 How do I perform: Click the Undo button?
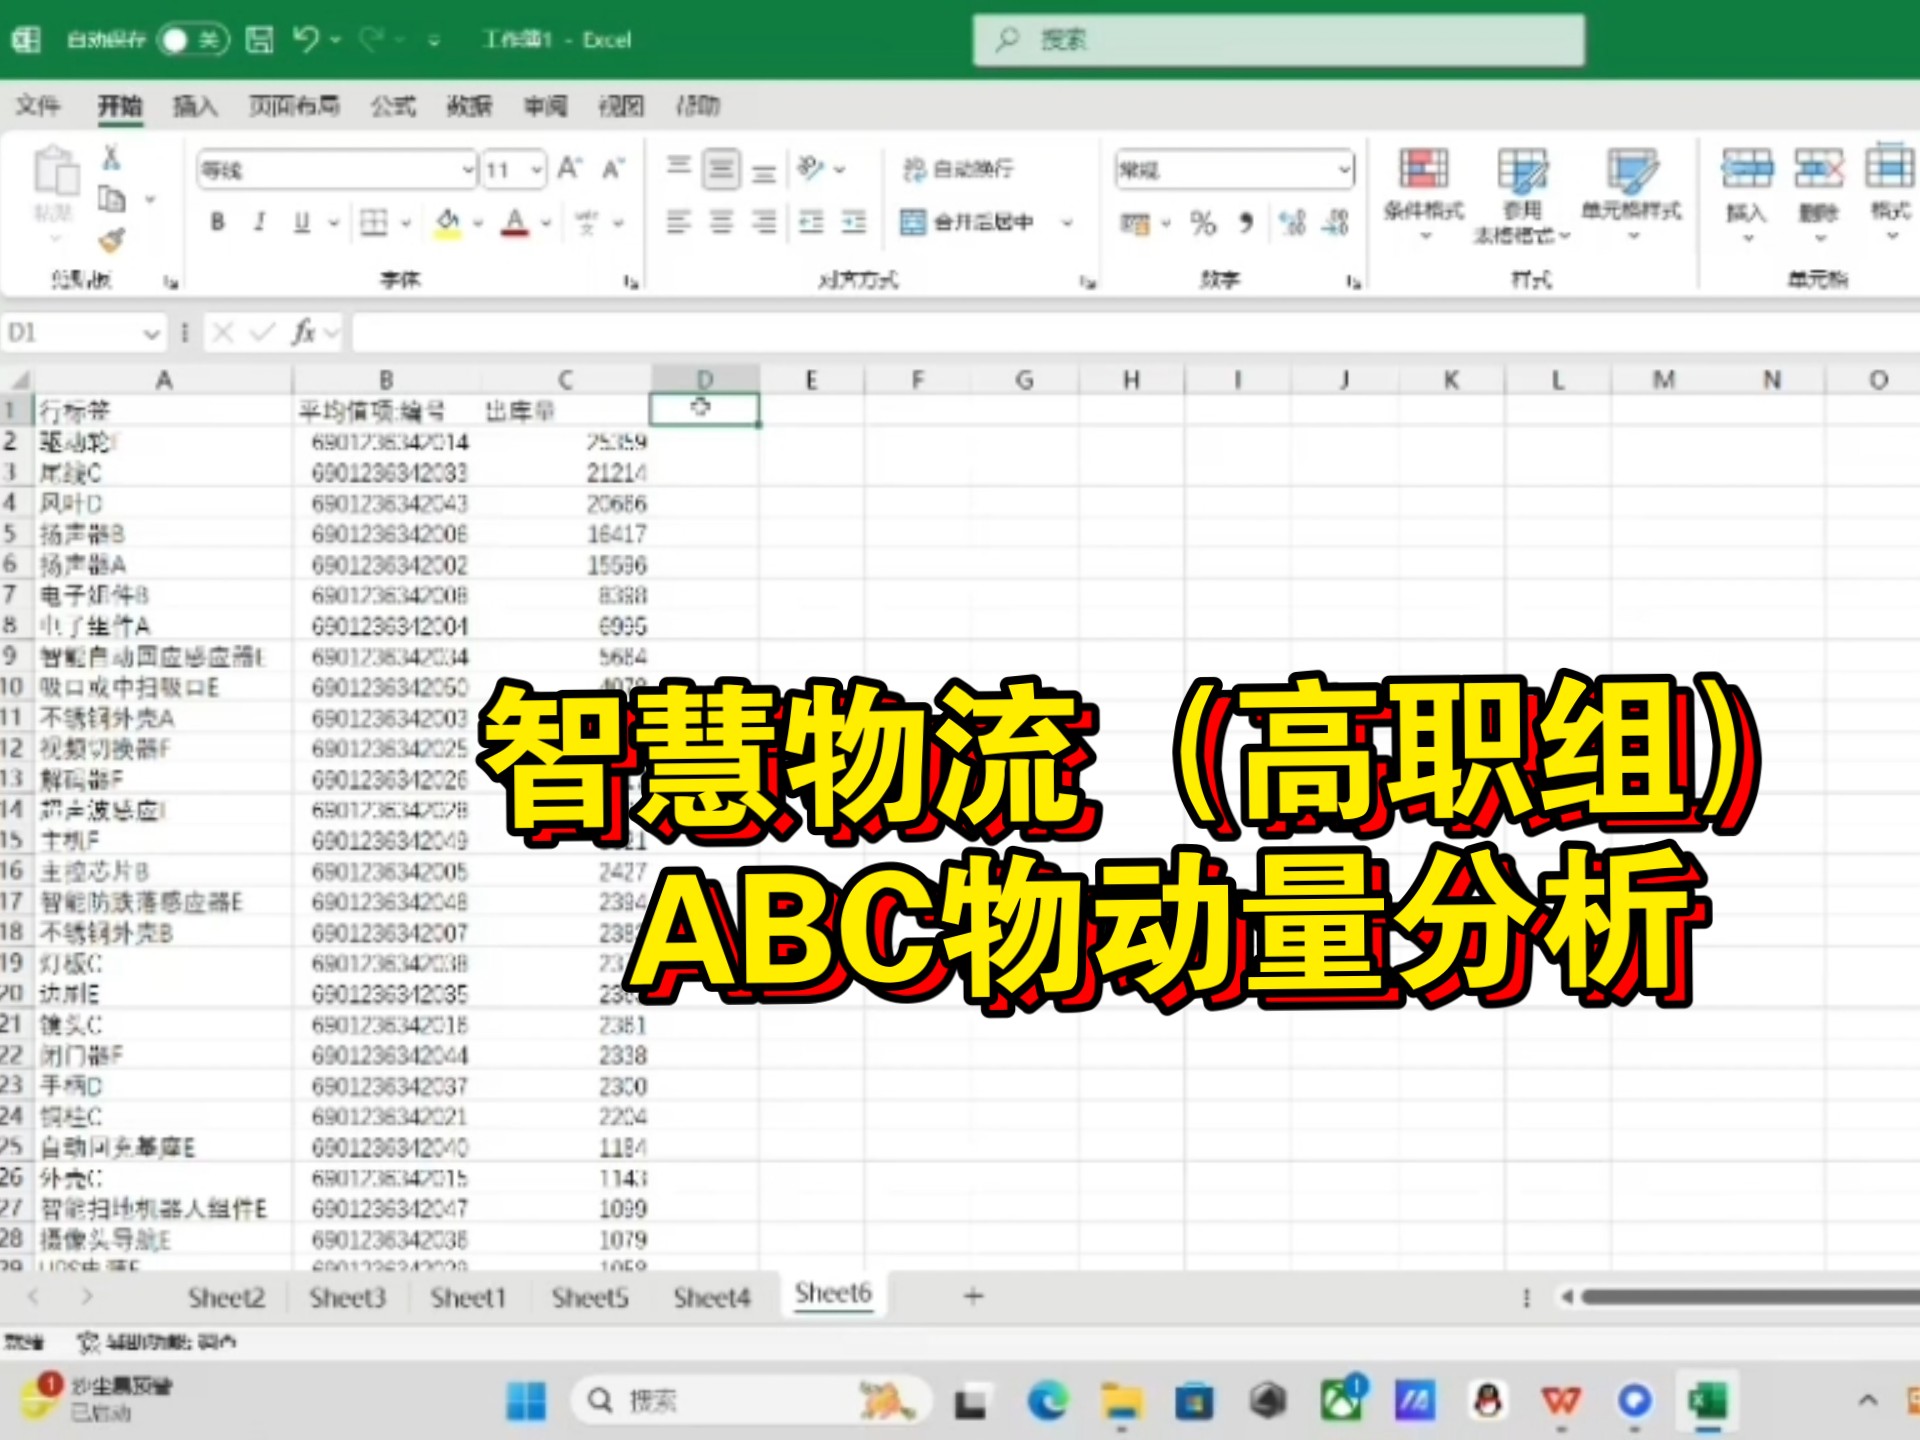pyautogui.click(x=306, y=37)
